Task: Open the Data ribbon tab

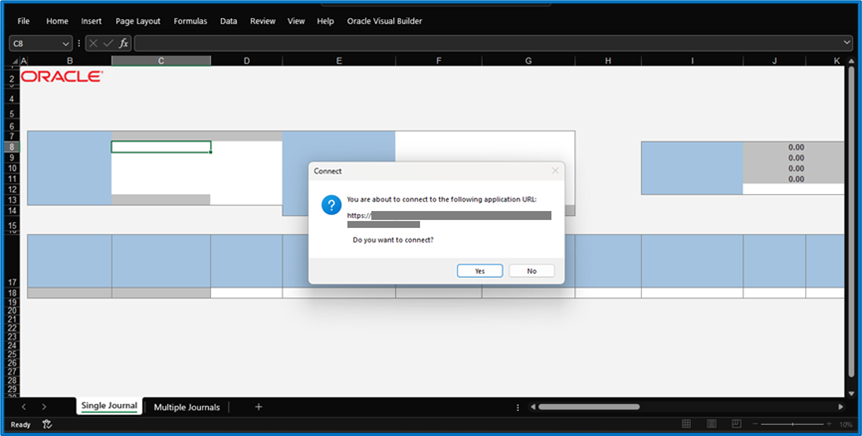Action: click(x=229, y=21)
